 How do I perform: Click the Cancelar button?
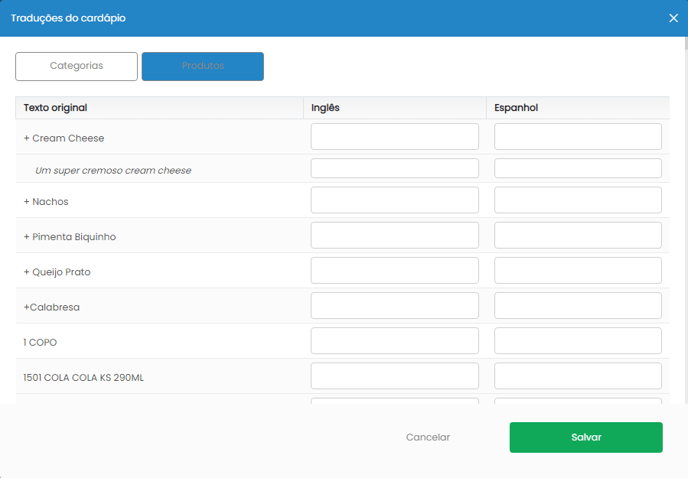[428, 437]
